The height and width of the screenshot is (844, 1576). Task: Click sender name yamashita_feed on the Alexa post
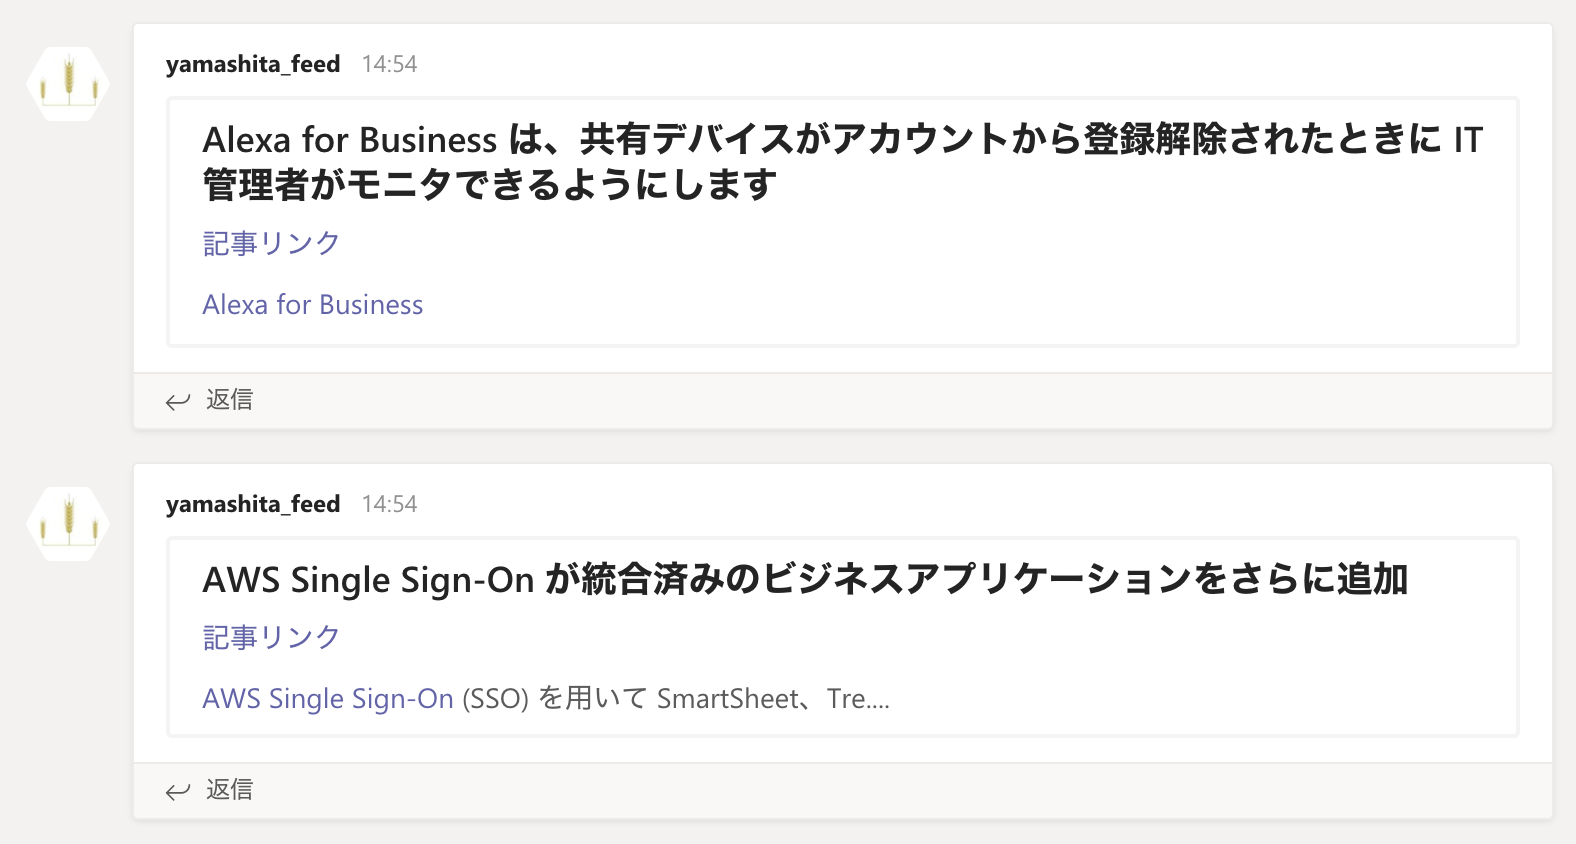point(253,64)
